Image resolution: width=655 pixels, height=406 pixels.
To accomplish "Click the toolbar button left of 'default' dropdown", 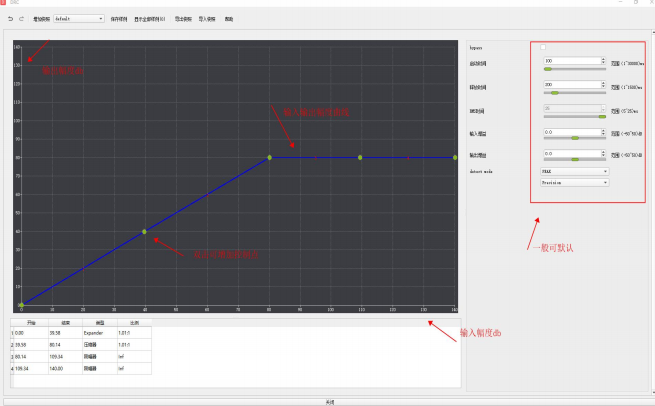I will coord(41,19).
